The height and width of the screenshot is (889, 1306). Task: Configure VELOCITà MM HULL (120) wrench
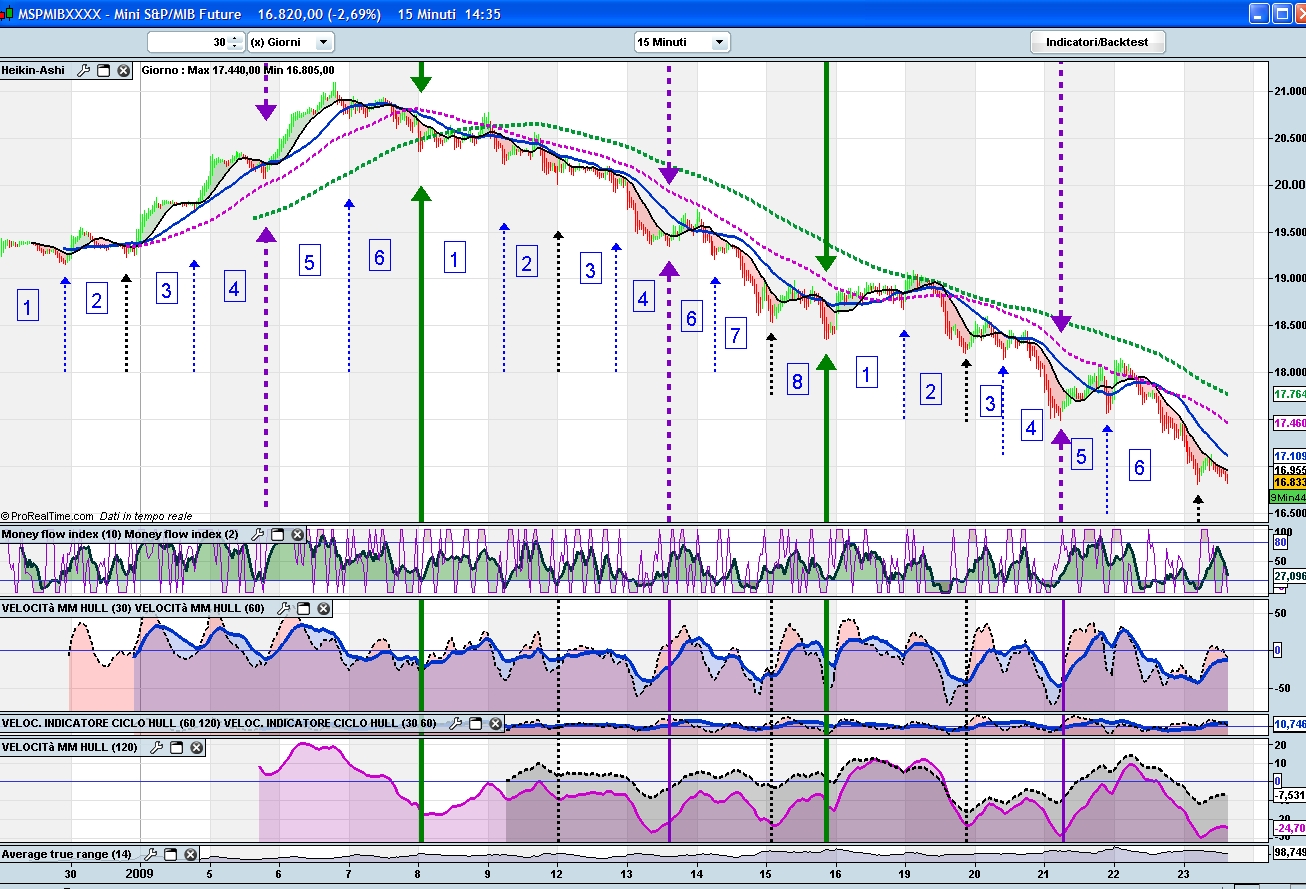point(157,747)
